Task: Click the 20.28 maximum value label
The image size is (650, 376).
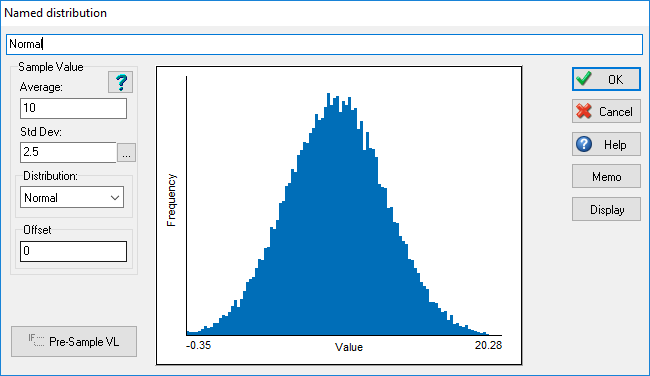Action: tap(488, 345)
